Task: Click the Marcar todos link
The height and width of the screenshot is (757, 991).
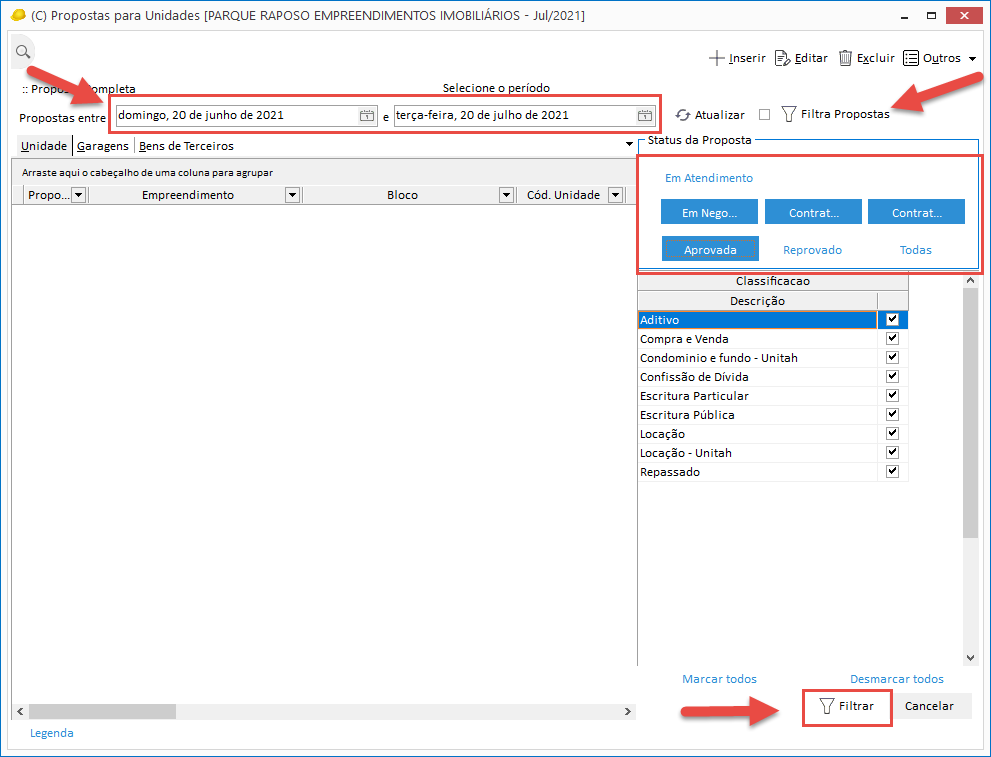Action: [x=719, y=679]
